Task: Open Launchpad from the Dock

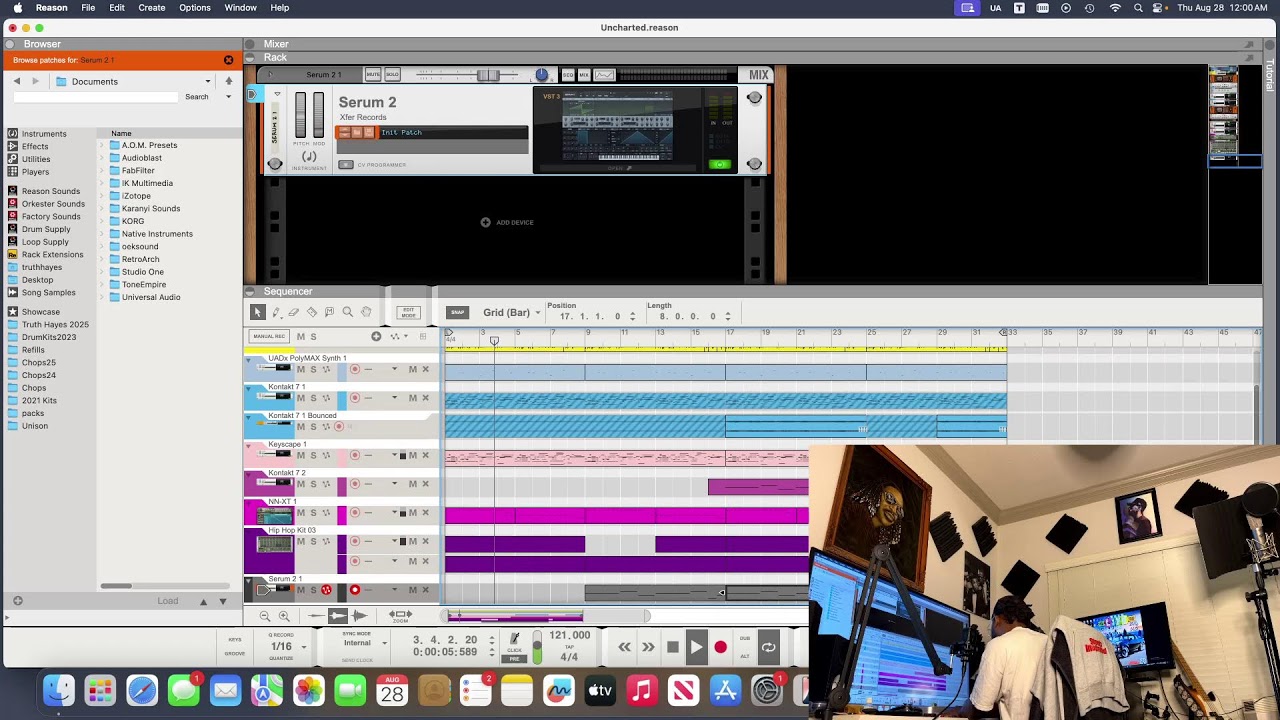Action: coord(100,690)
